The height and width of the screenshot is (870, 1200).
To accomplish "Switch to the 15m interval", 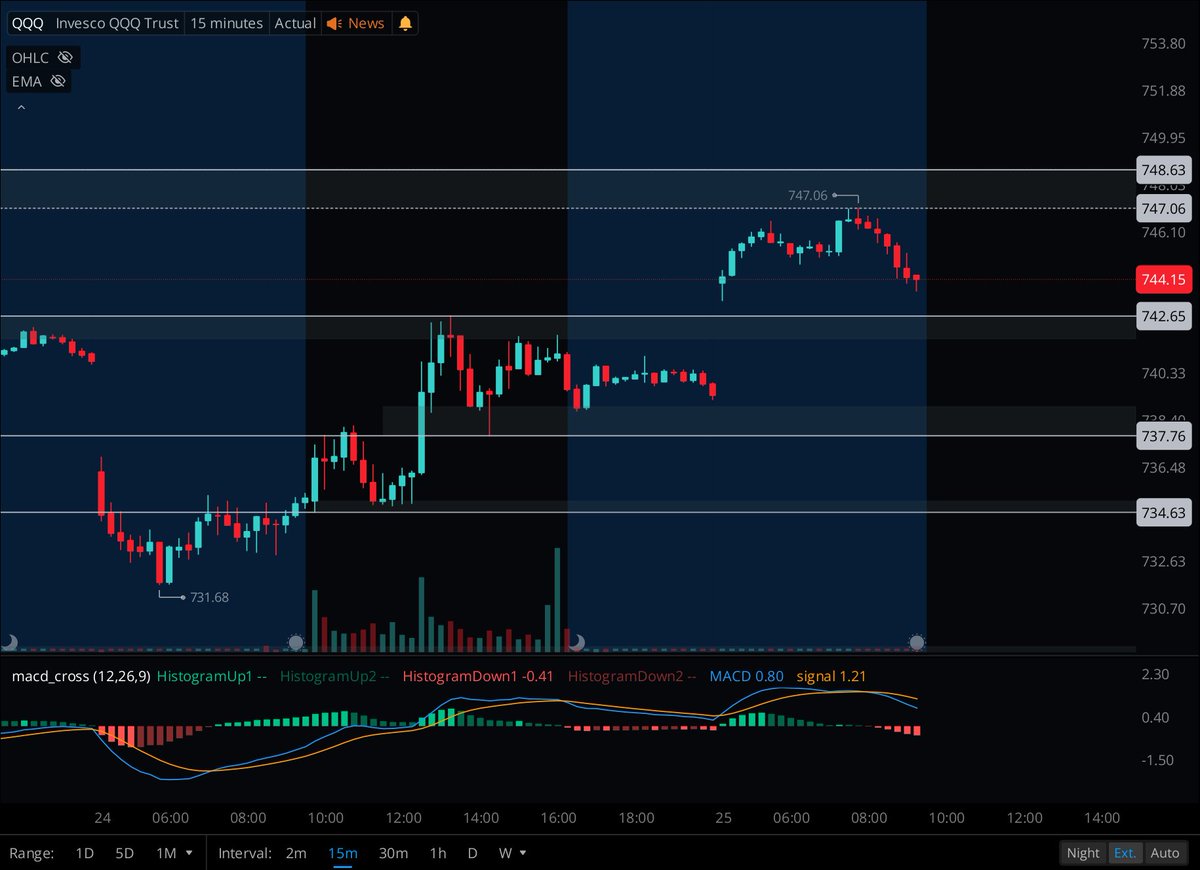I will (x=343, y=853).
